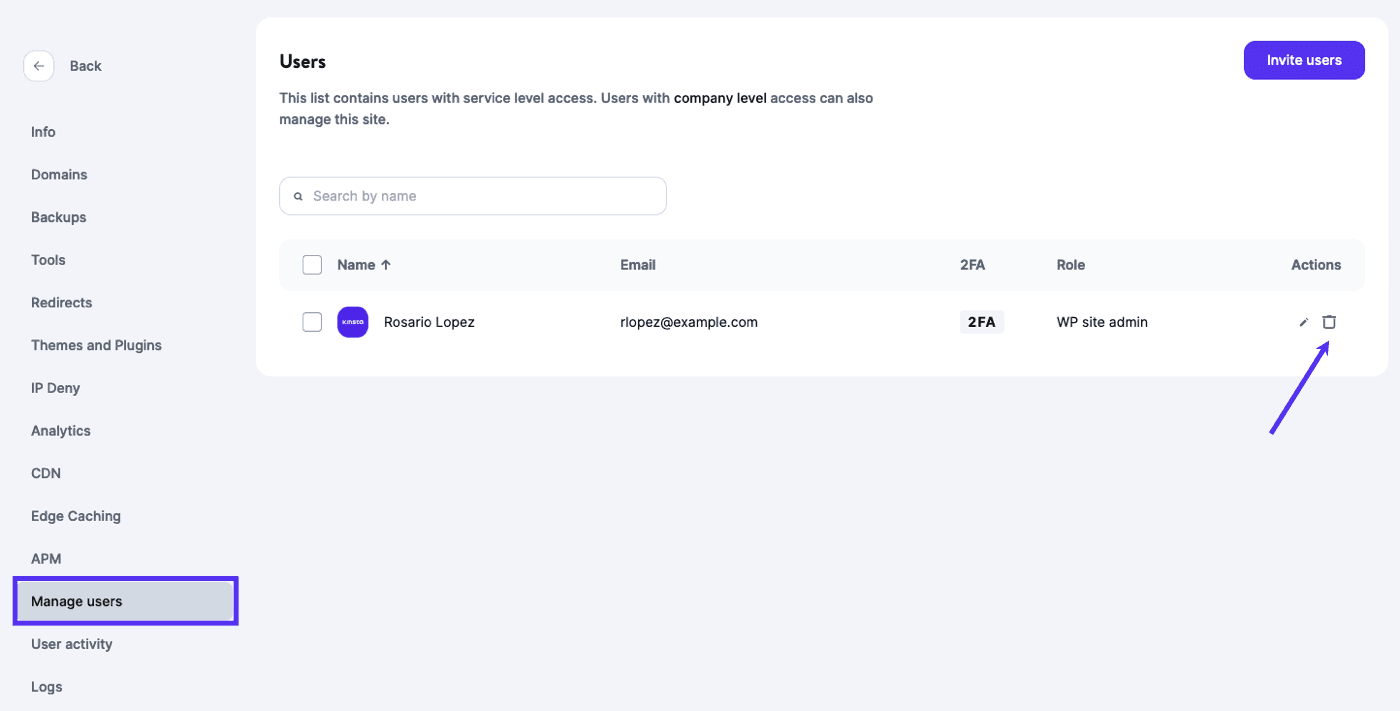Image resolution: width=1400 pixels, height=711 pixels.
Task: Click the pencil icon to edit Rosario Lopez
Action: [x=1303, y=321]
